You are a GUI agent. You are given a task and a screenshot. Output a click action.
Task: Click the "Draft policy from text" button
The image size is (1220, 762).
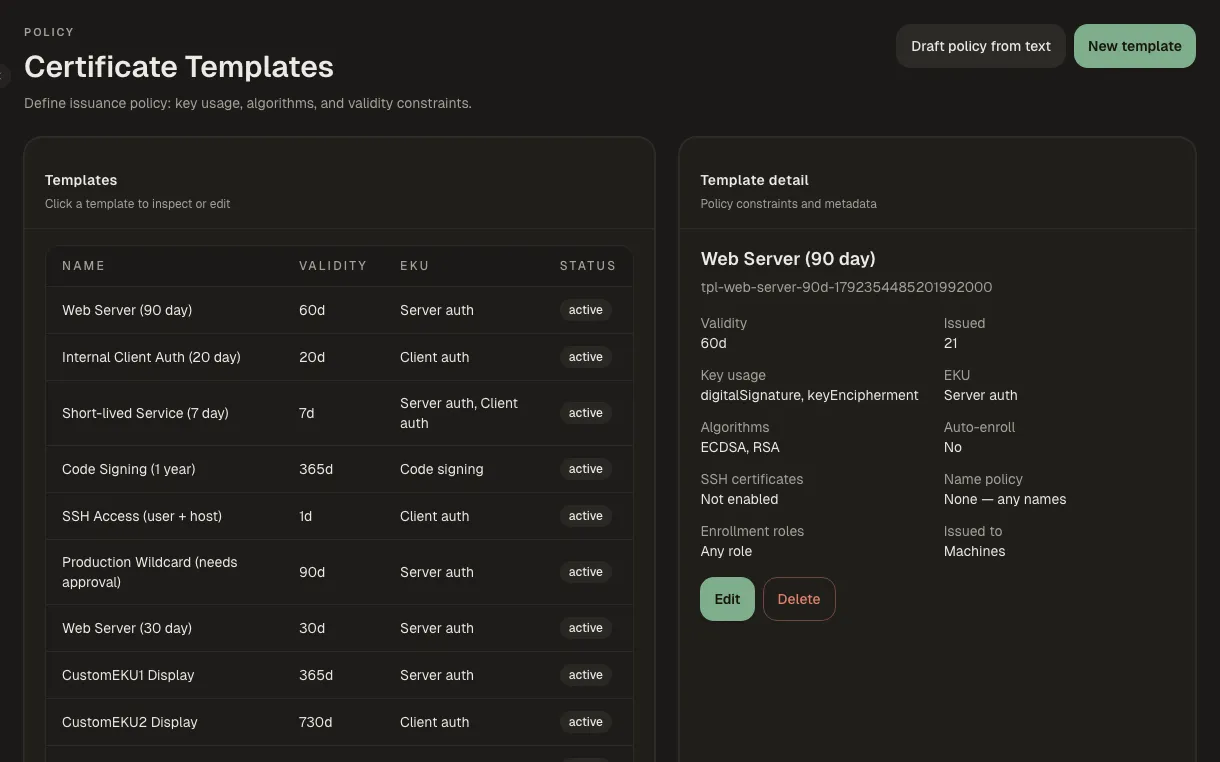click(981, 46)
